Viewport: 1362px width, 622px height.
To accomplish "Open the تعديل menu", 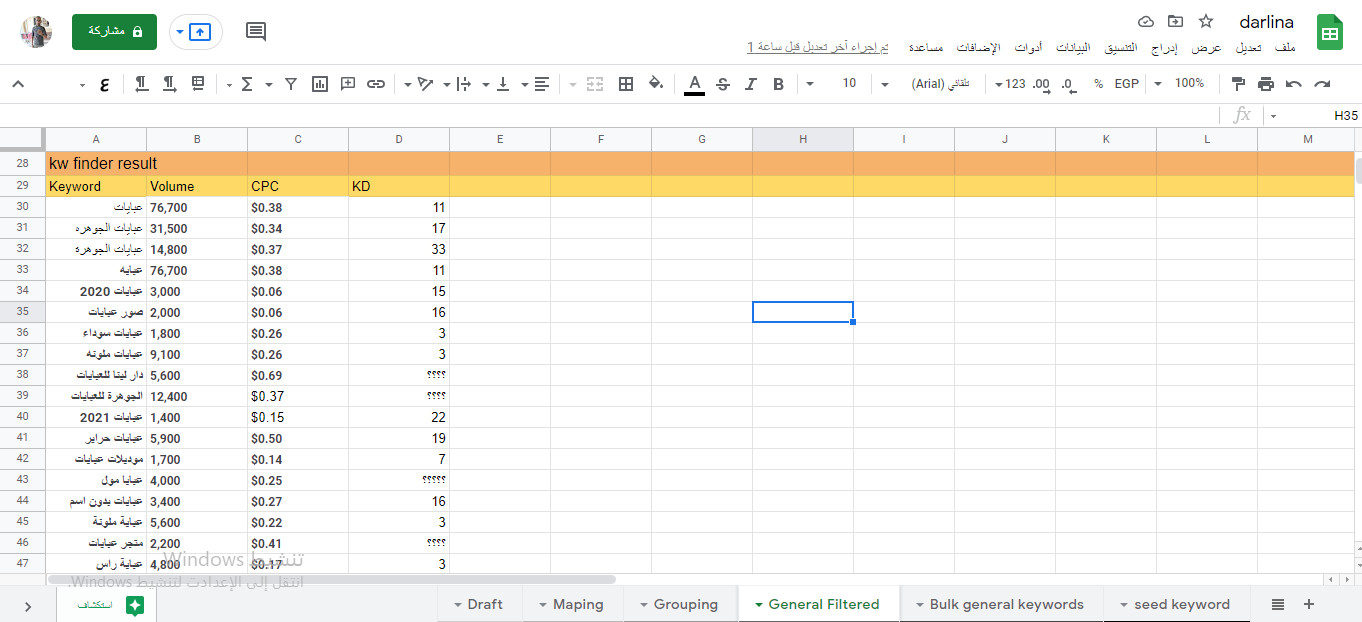I will tap(1248, 48).
